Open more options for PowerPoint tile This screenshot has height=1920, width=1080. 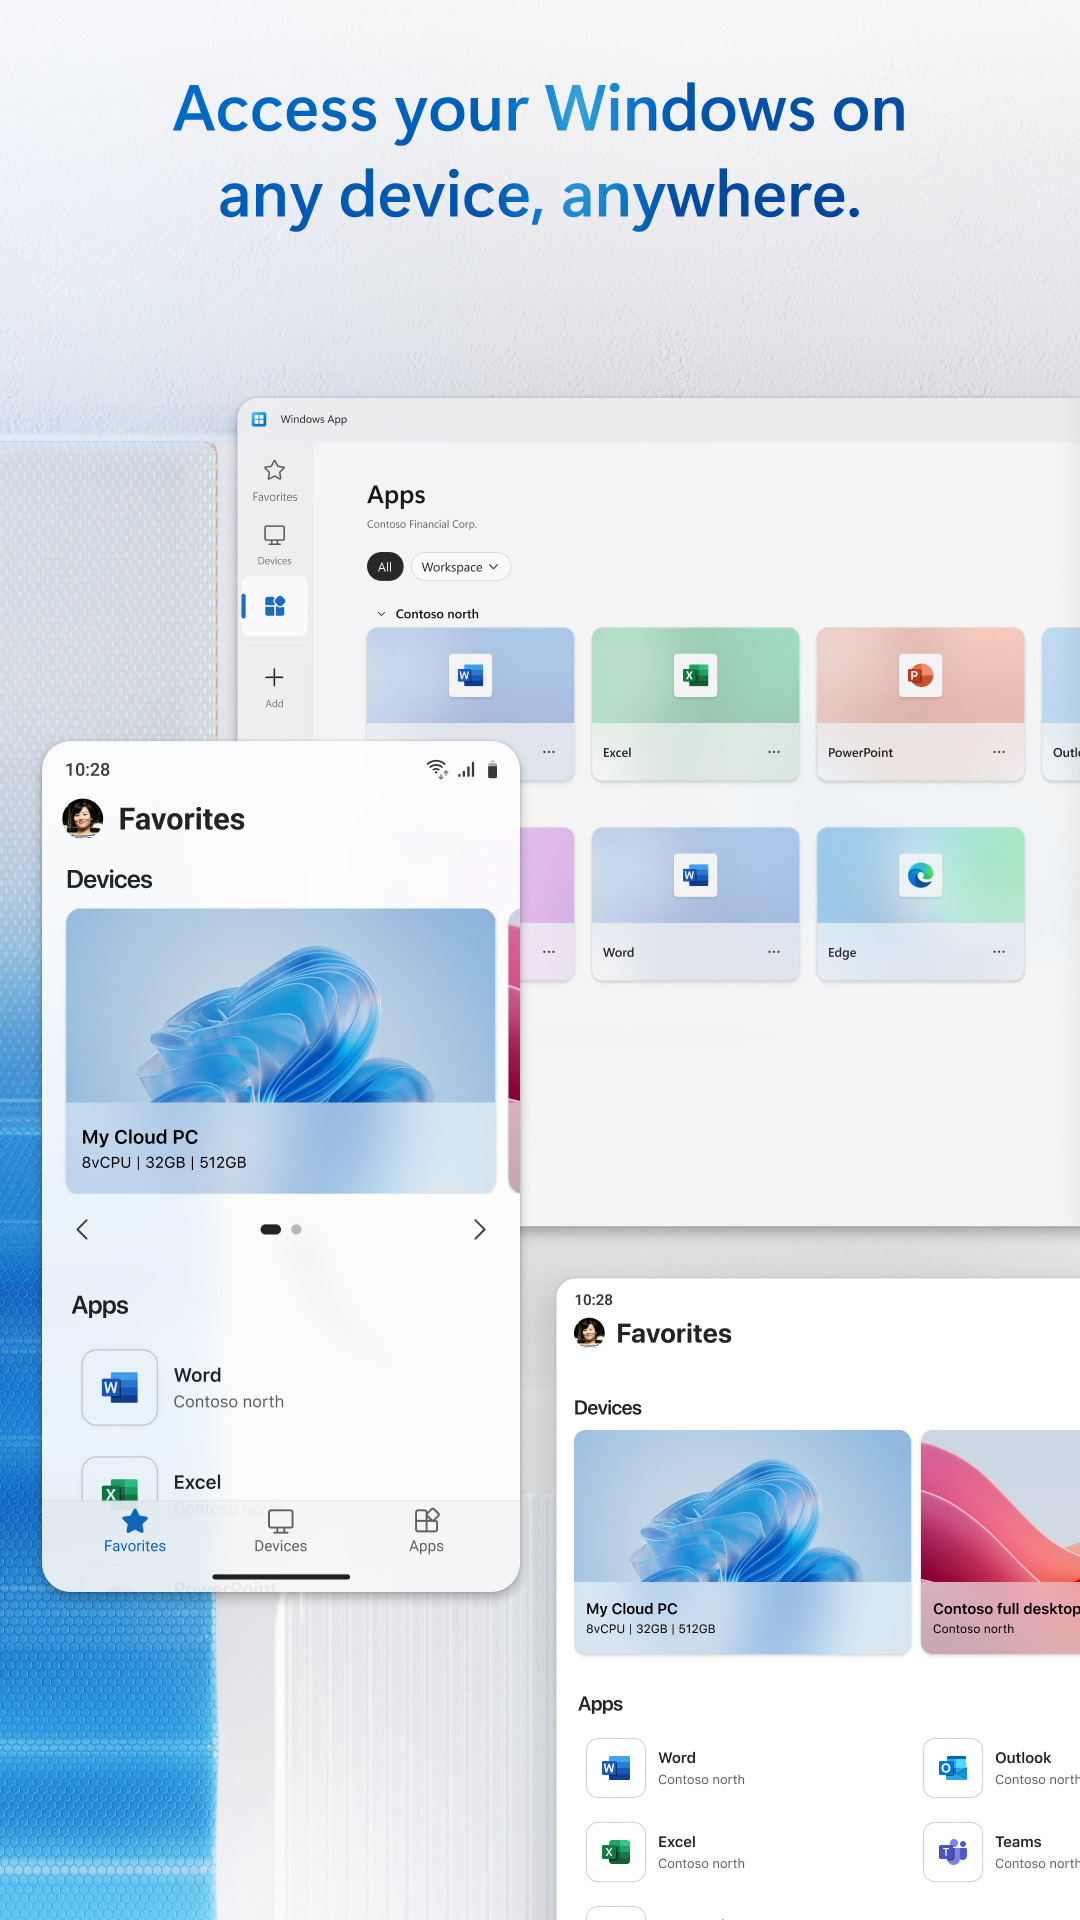[x=998, y=752]
